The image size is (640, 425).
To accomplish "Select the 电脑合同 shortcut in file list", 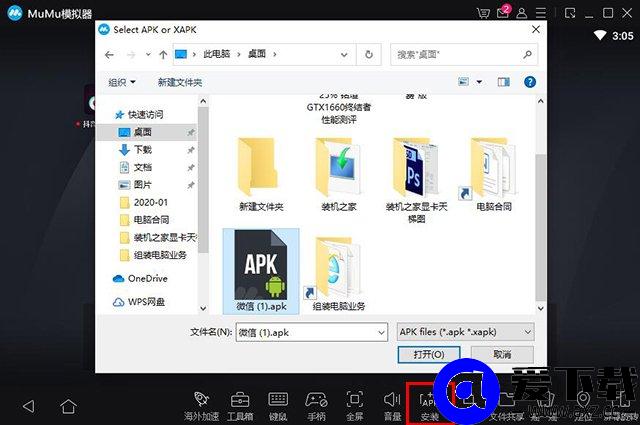I will (x=489, y=174).
